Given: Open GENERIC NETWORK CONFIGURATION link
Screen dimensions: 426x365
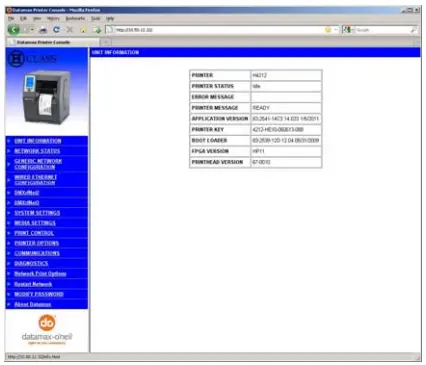Looking at the screenshot, I should coord(38,164).
